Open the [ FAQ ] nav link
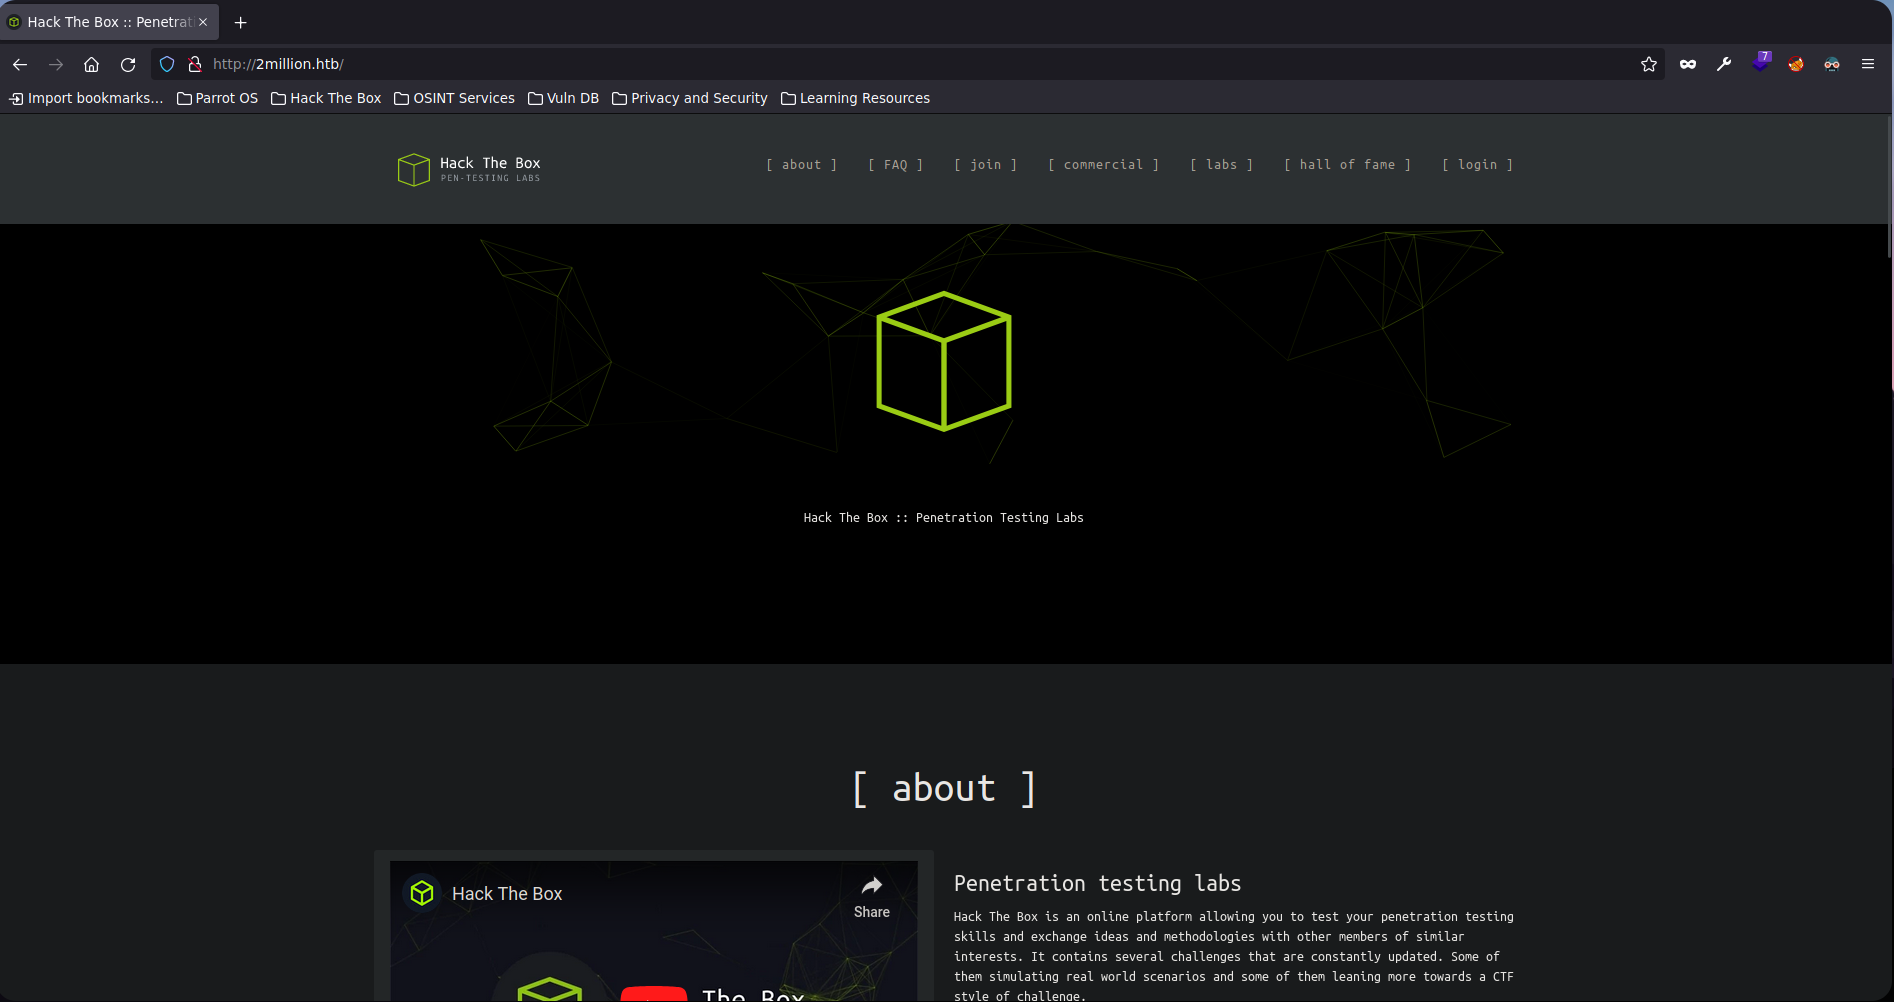This screenshot has height=1002, width=1894. (x=895, y=165)
